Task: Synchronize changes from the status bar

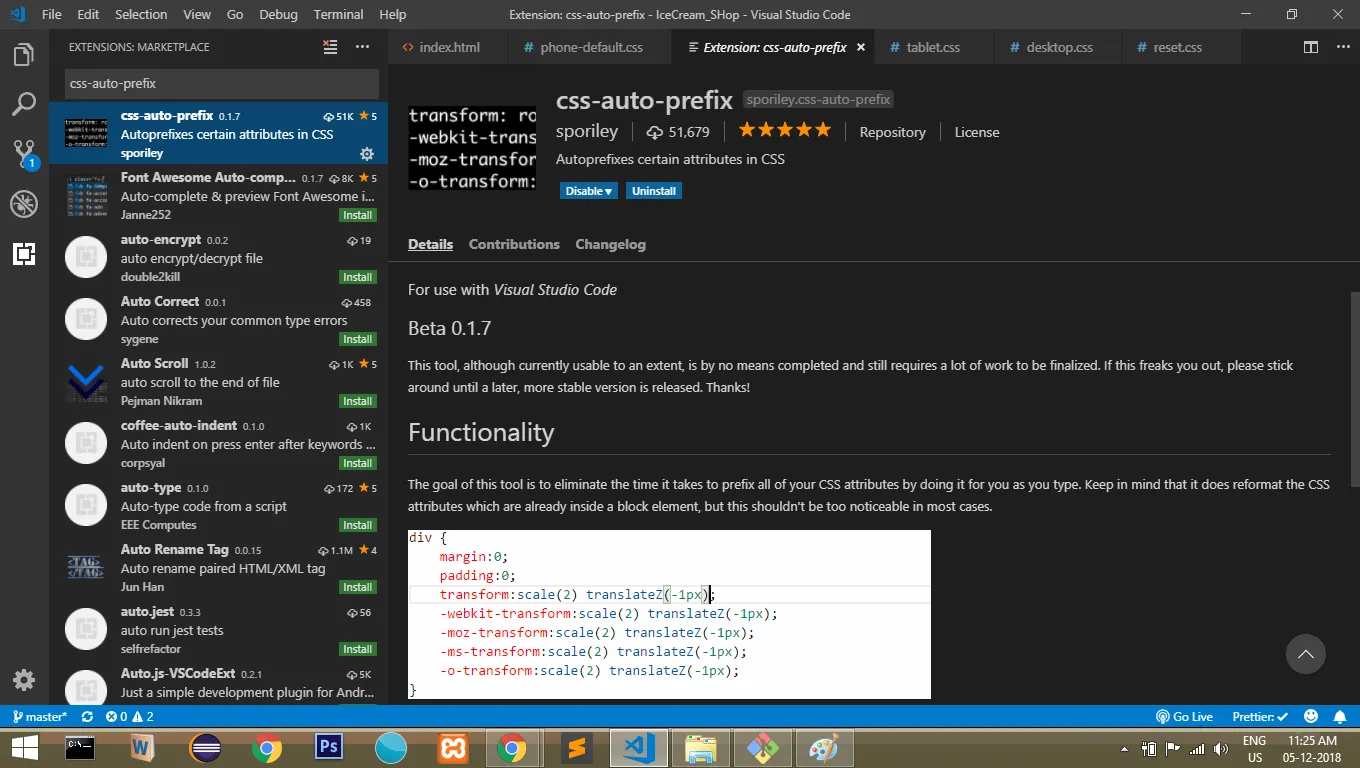Action: pyautogui.click(x=87, y=717)
